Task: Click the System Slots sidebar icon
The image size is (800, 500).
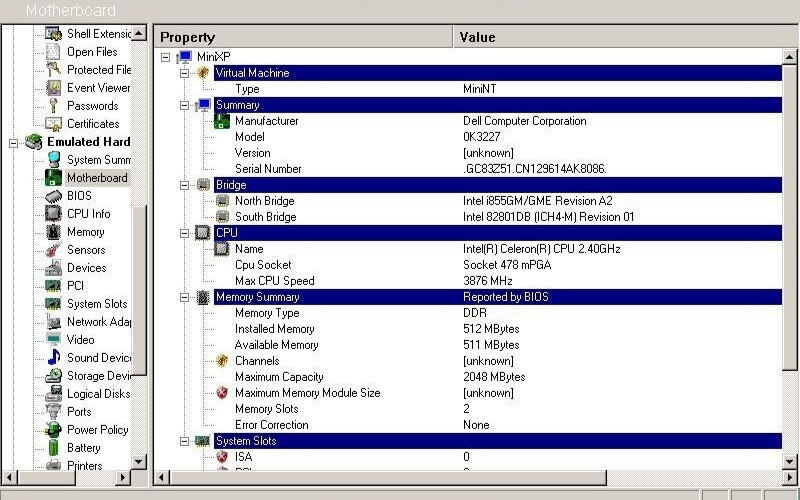Action: (53, 304)
